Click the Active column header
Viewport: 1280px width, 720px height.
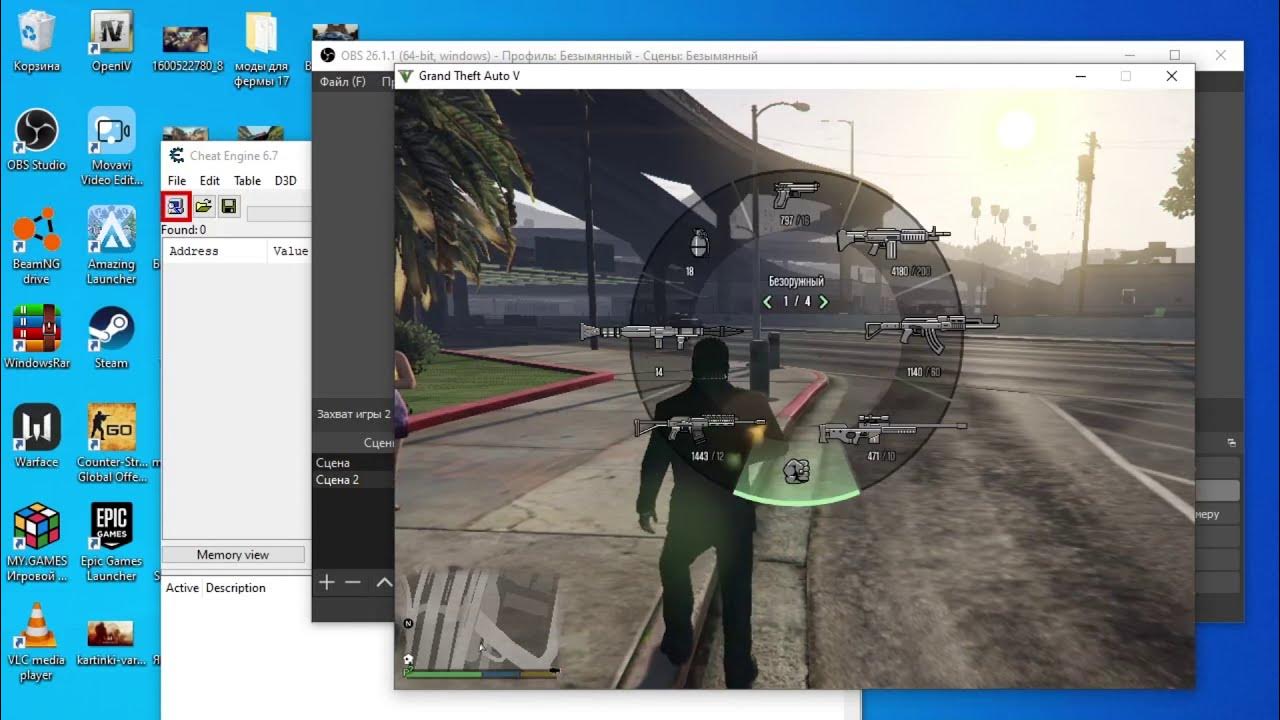click(x=182, y=588)
